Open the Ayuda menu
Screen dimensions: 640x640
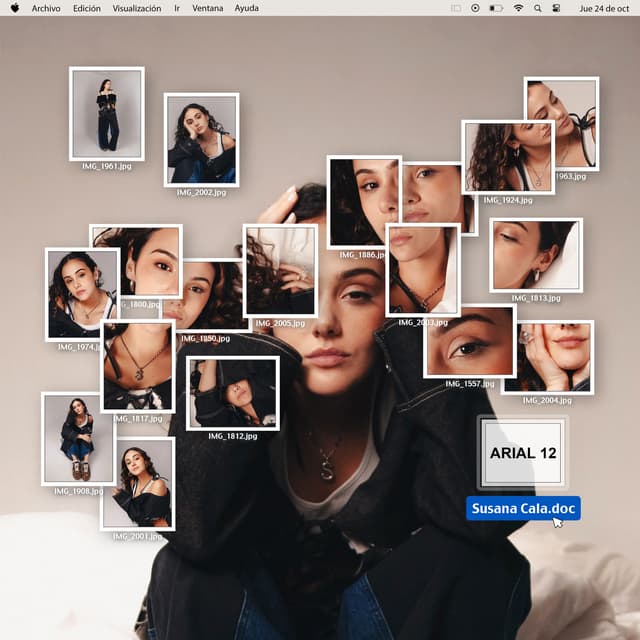[246, 8]
